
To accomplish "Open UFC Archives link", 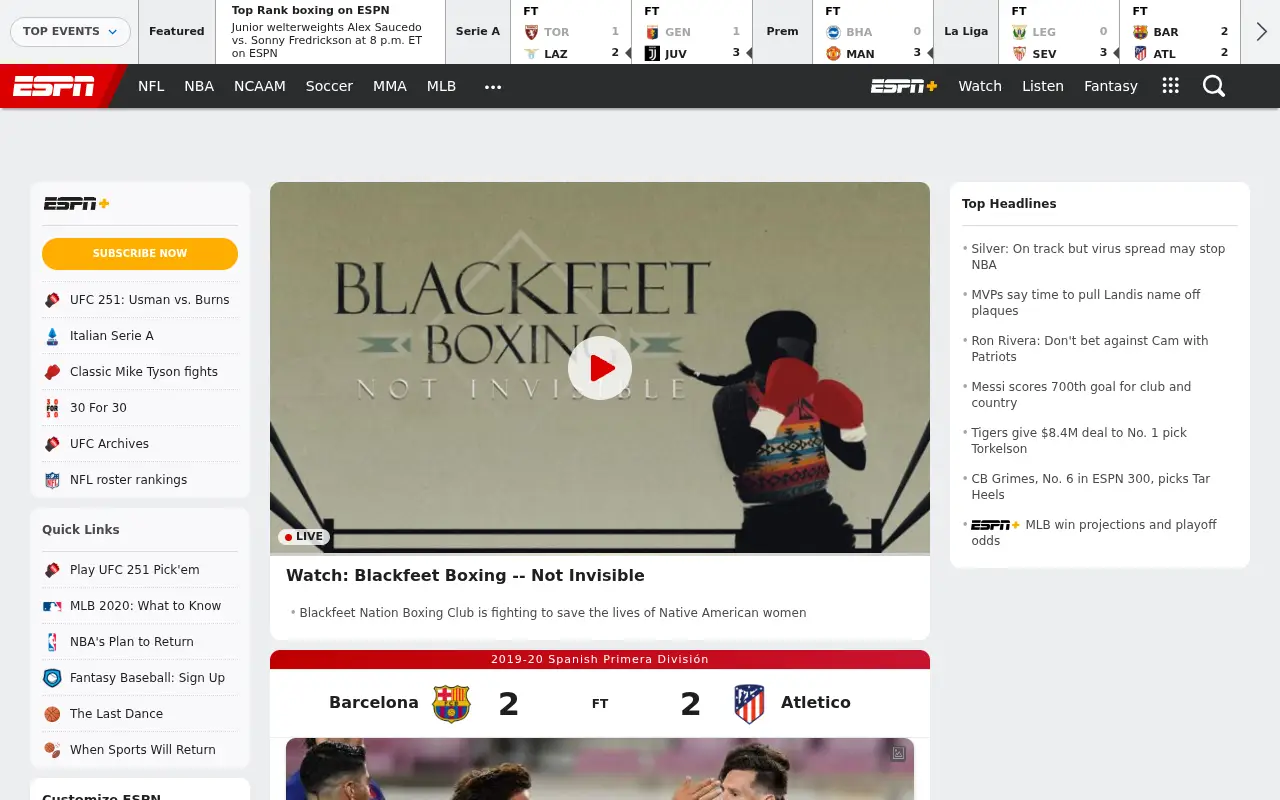I will click(109, 444).
